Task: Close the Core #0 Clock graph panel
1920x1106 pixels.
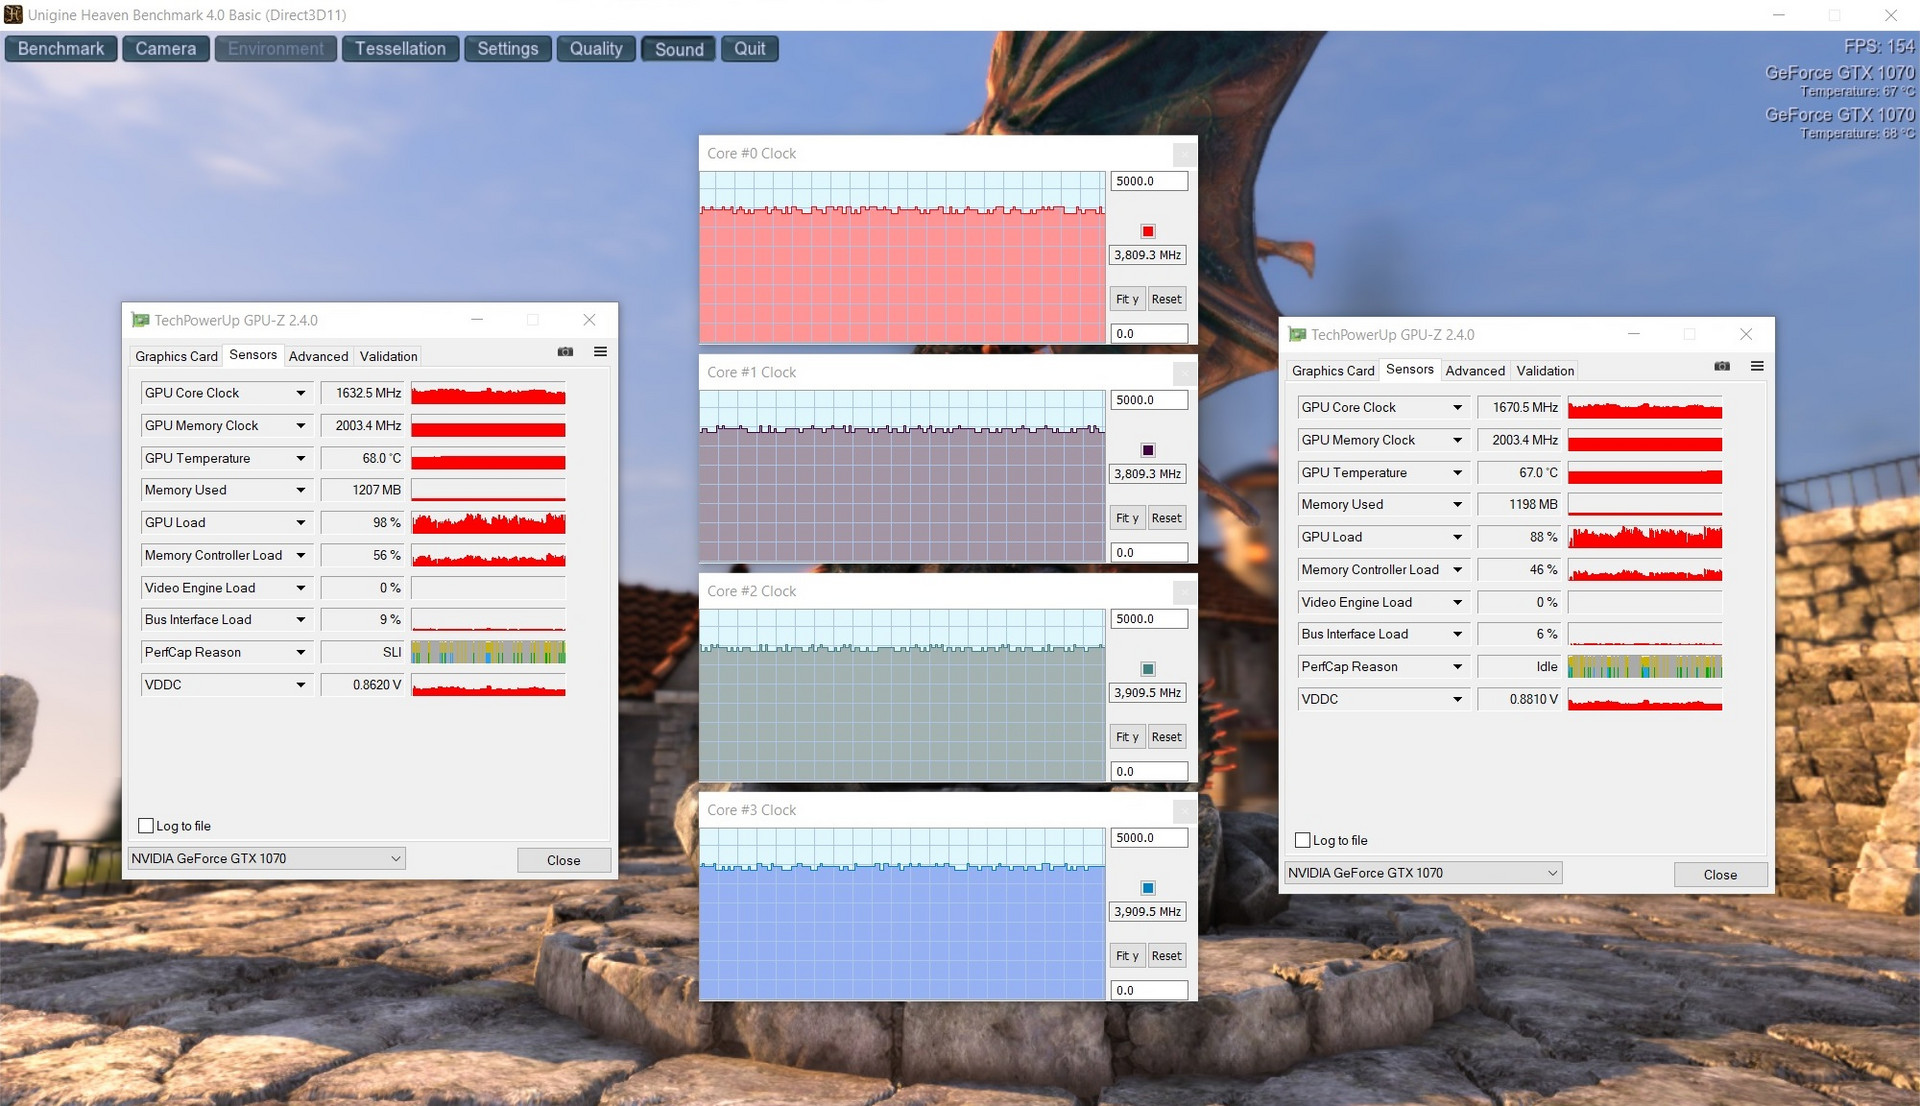Action: click(1184, 154)
